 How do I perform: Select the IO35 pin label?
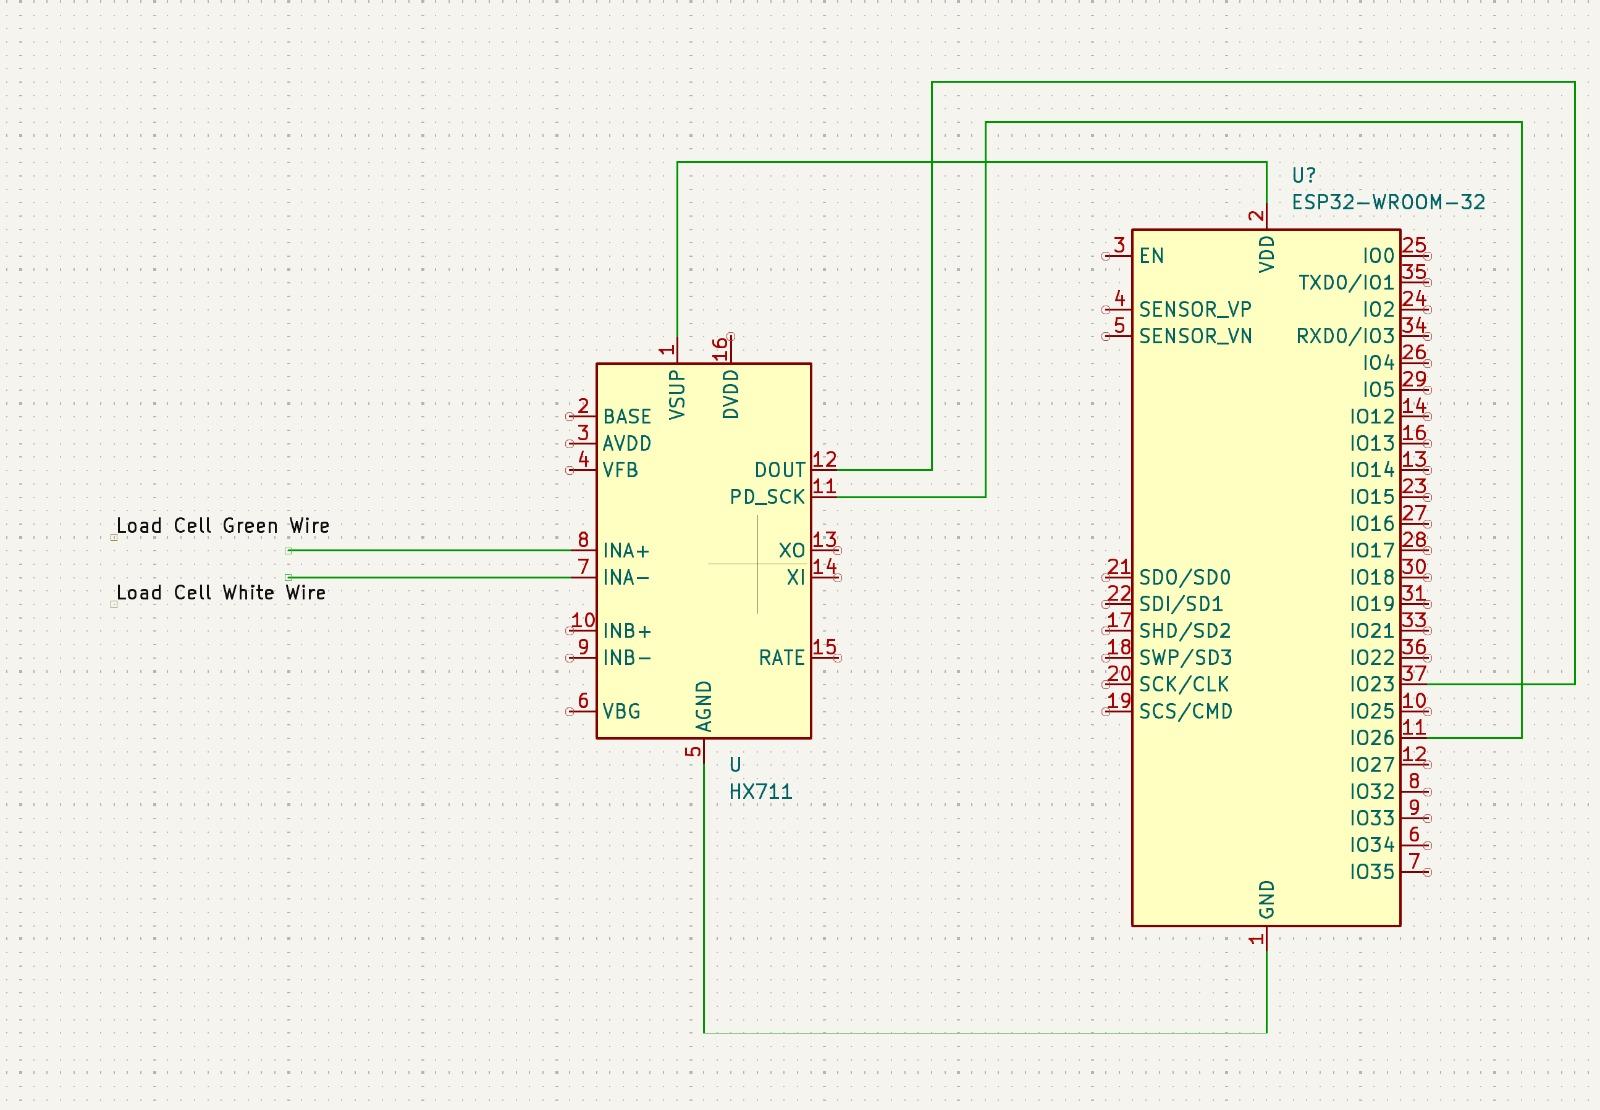pos(1372,872)
